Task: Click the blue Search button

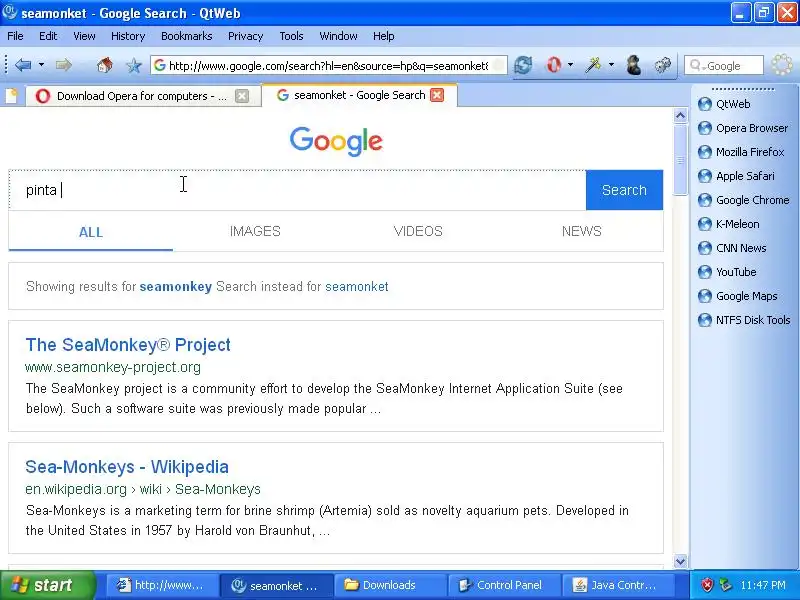Action: [x=624, y=190]
